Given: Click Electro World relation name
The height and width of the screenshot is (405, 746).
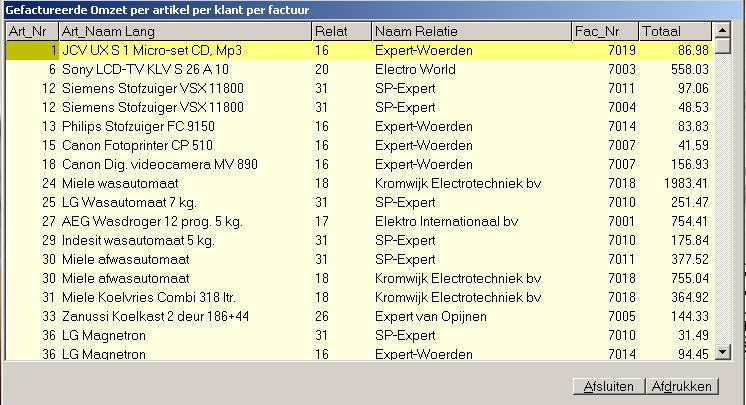Looking at the screenshot, I should [x=415, y=69].
